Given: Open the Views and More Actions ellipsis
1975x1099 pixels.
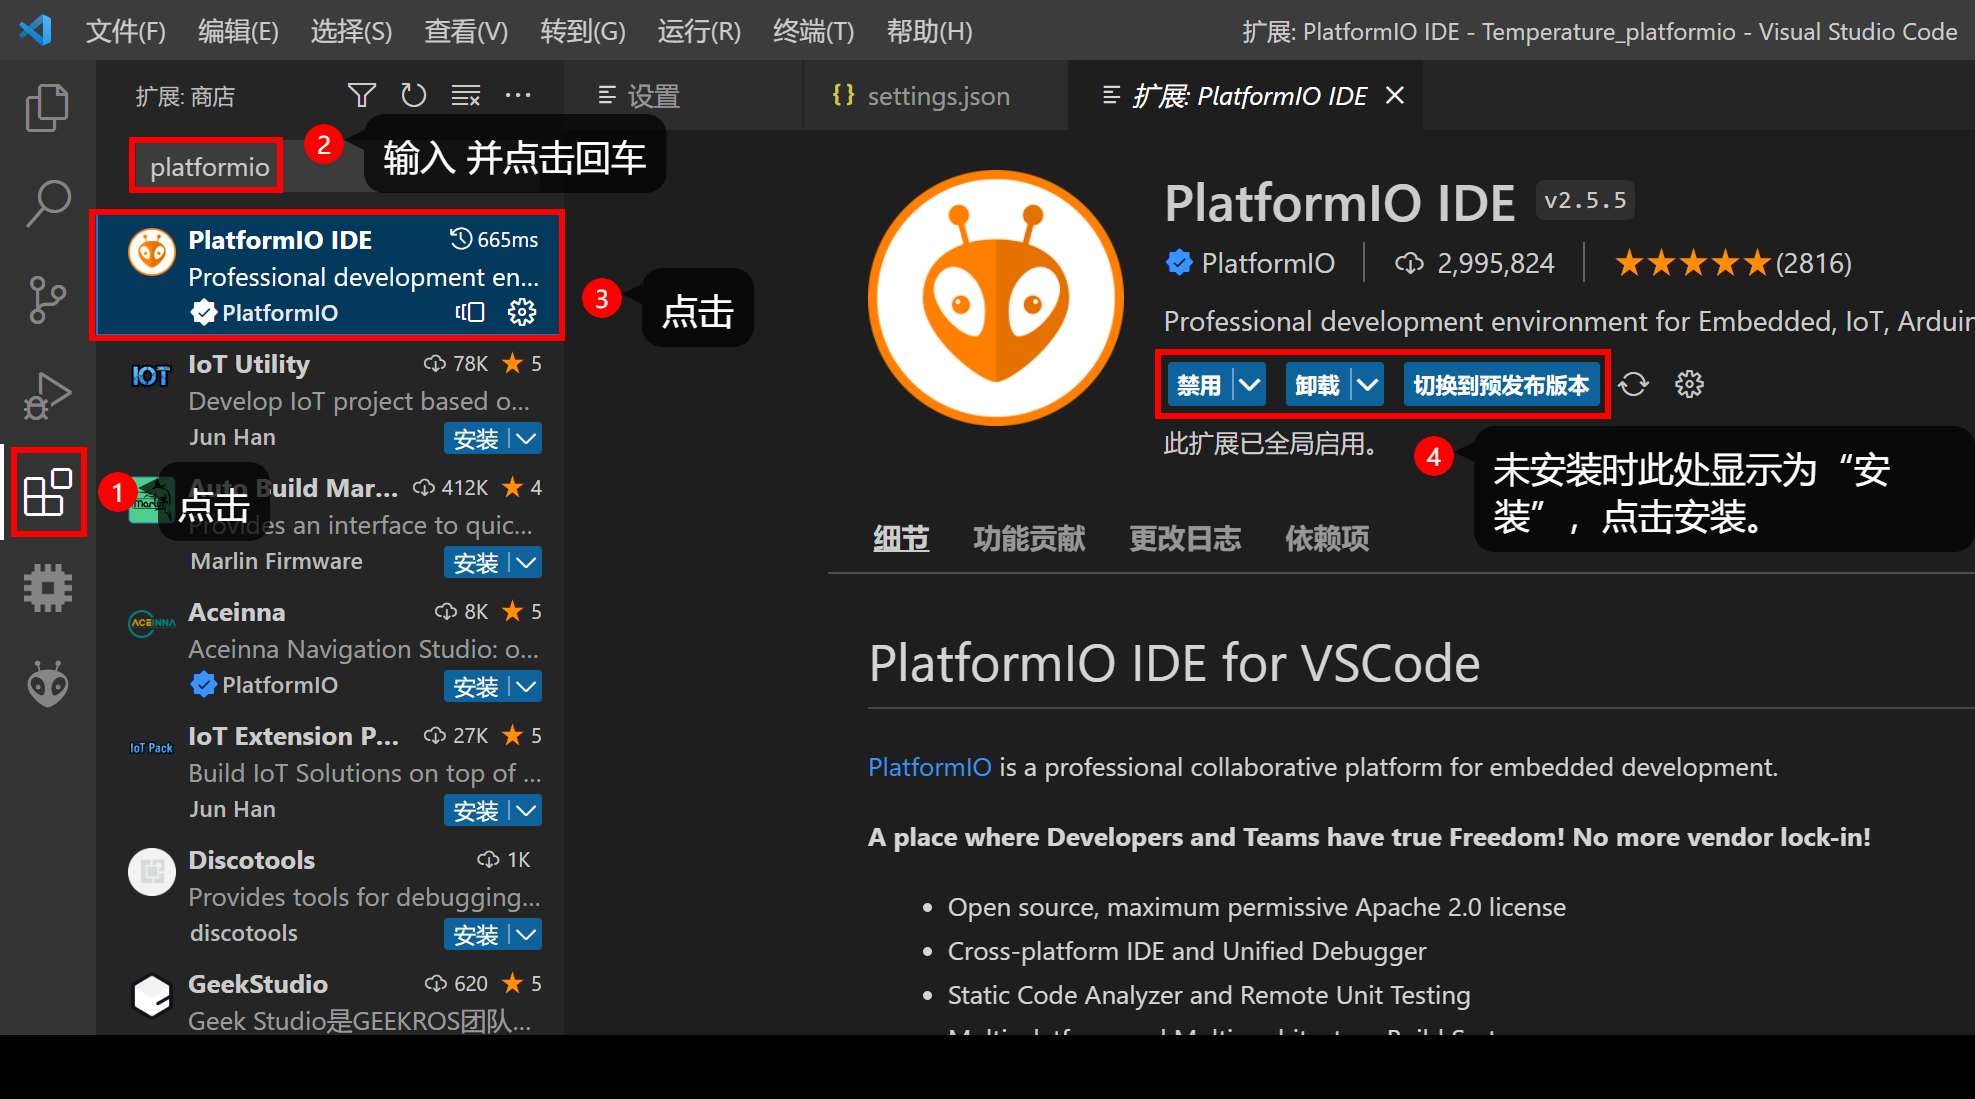Looking at the screenshot, I should point(518,96).
